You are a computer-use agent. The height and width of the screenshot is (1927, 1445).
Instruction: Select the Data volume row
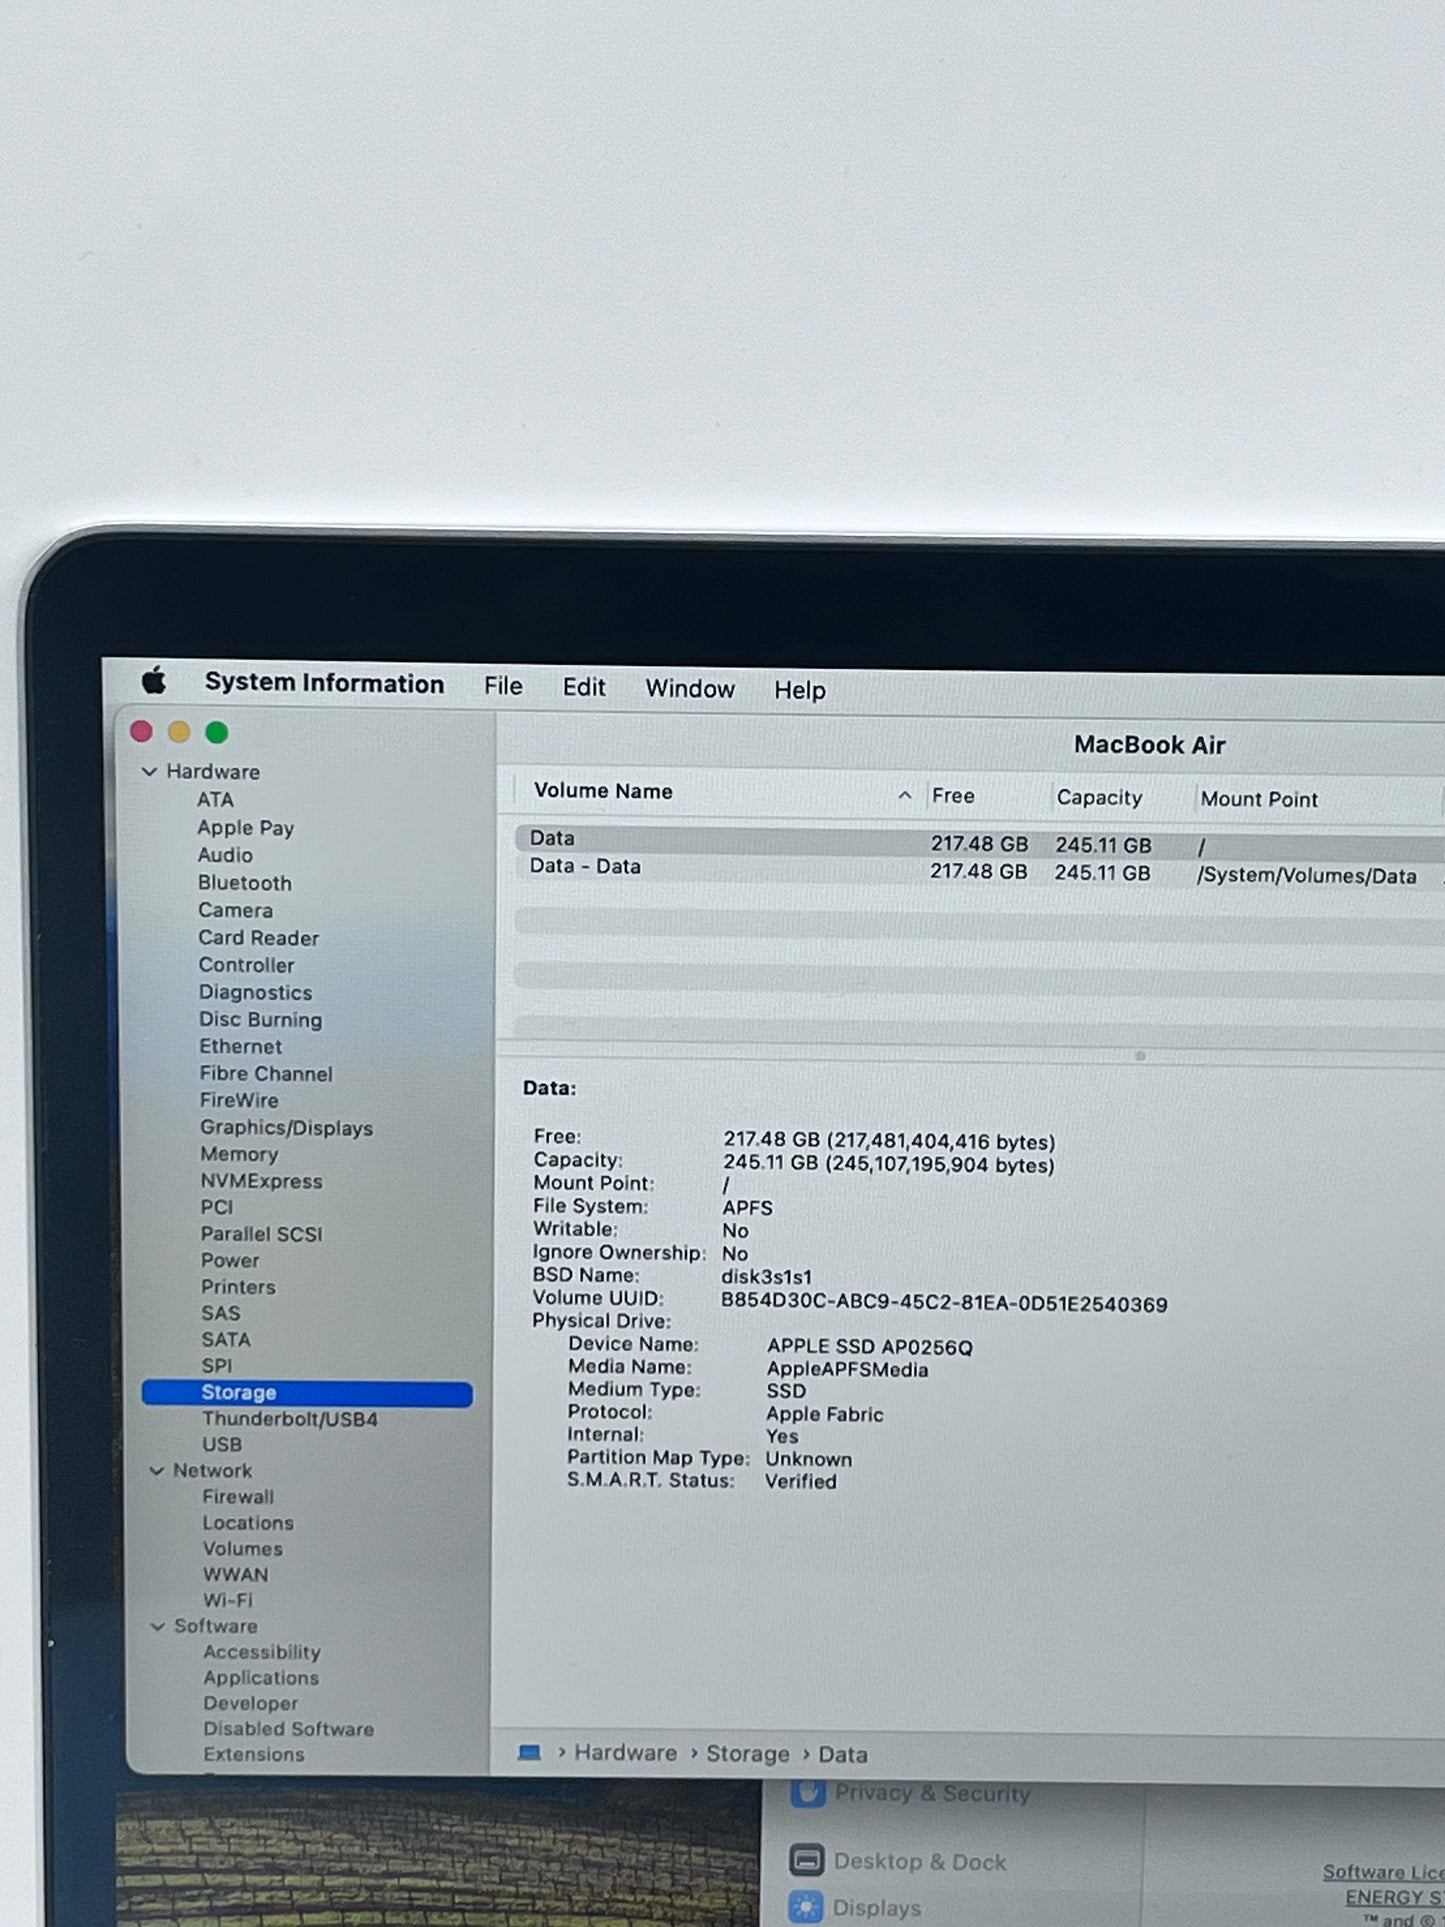coord(980,842)
